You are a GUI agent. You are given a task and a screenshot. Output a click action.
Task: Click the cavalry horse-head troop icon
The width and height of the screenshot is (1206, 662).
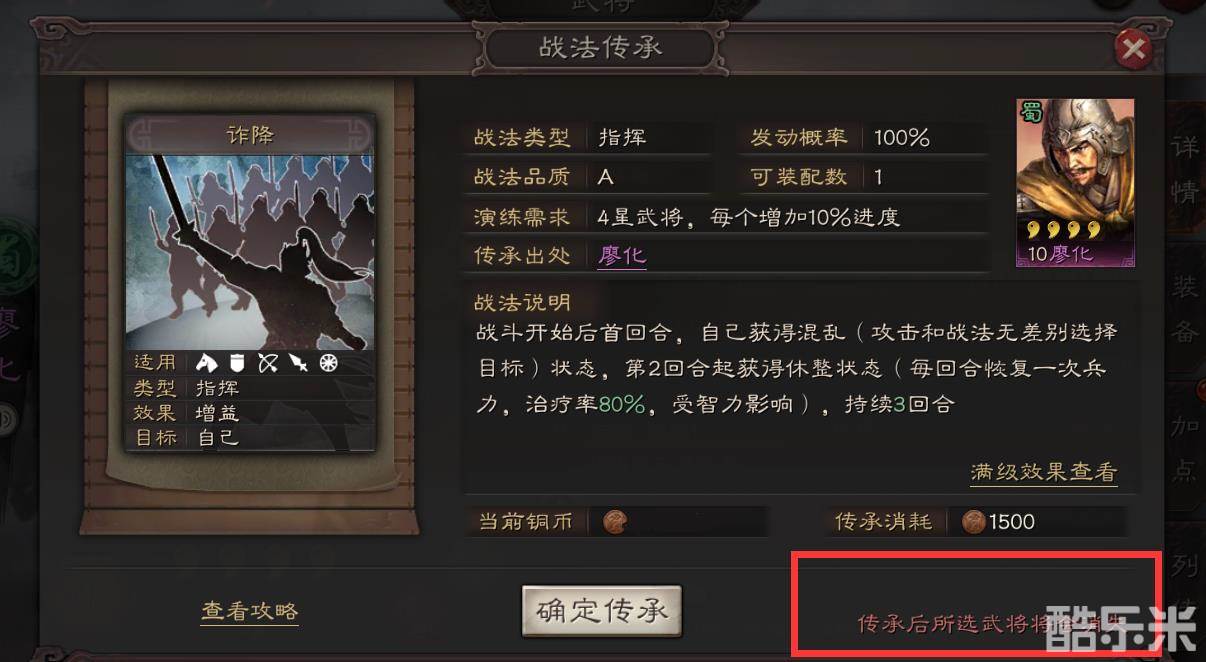[x=207, y=363]
